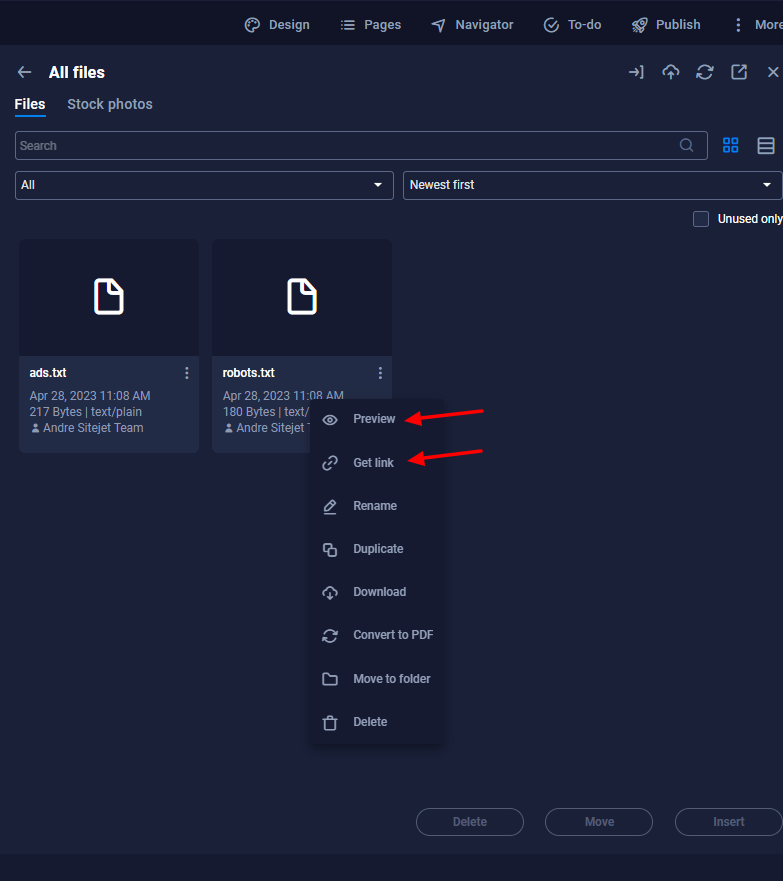Switch to list view
This screenshot has height=881, width=783.
766,146
